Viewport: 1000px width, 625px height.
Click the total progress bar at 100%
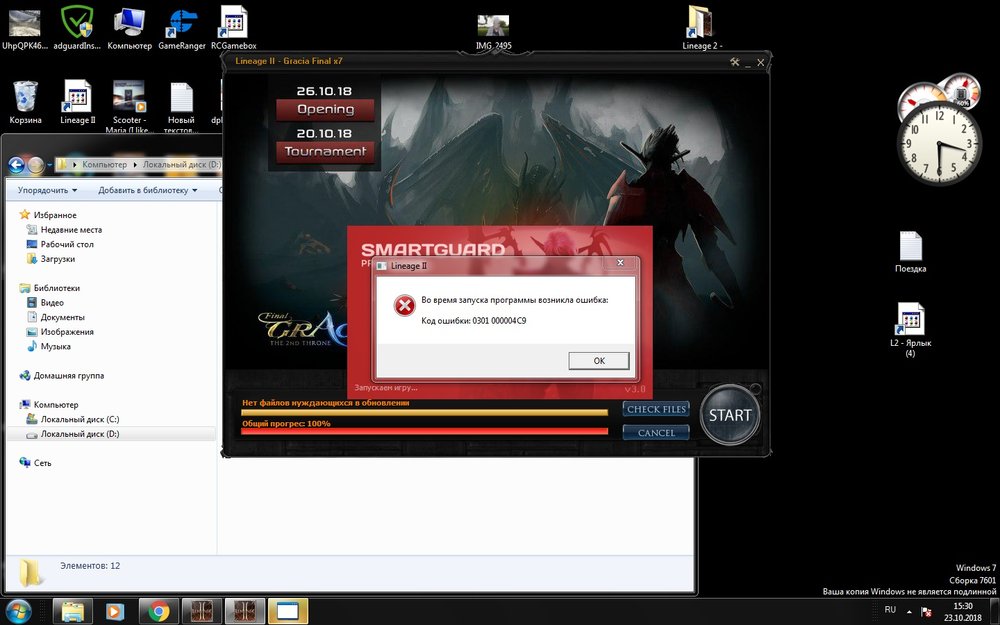click(424, 432)
